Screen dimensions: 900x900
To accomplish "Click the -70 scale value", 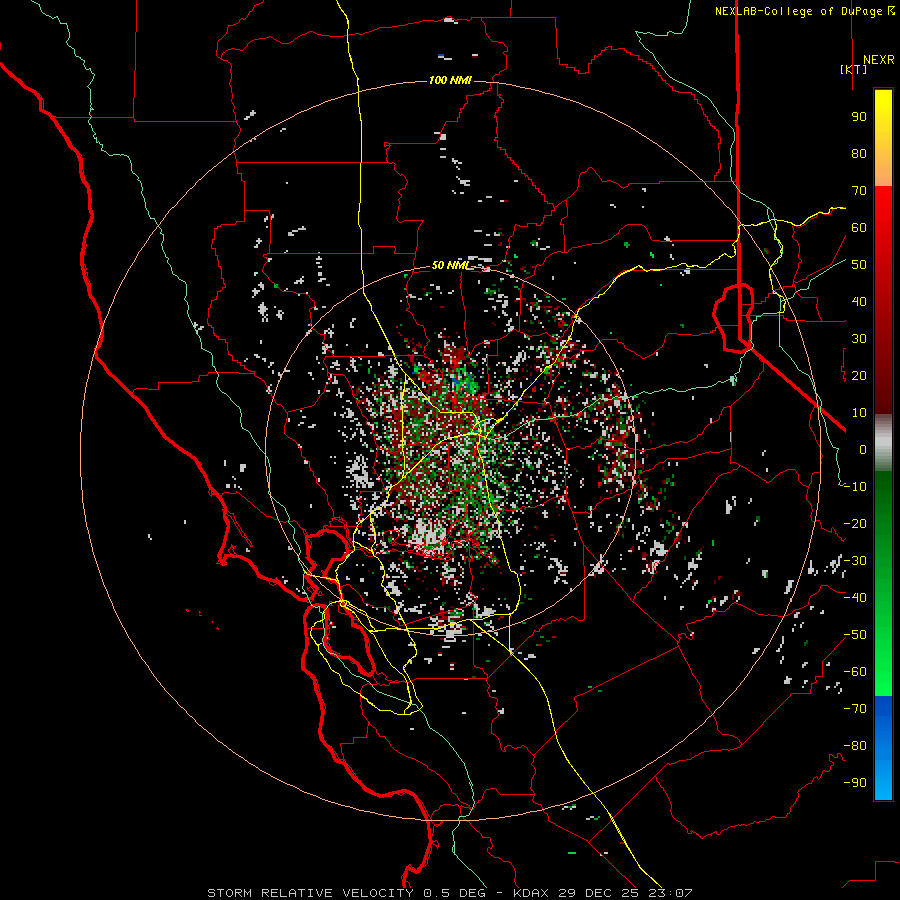I will (855, 709).
